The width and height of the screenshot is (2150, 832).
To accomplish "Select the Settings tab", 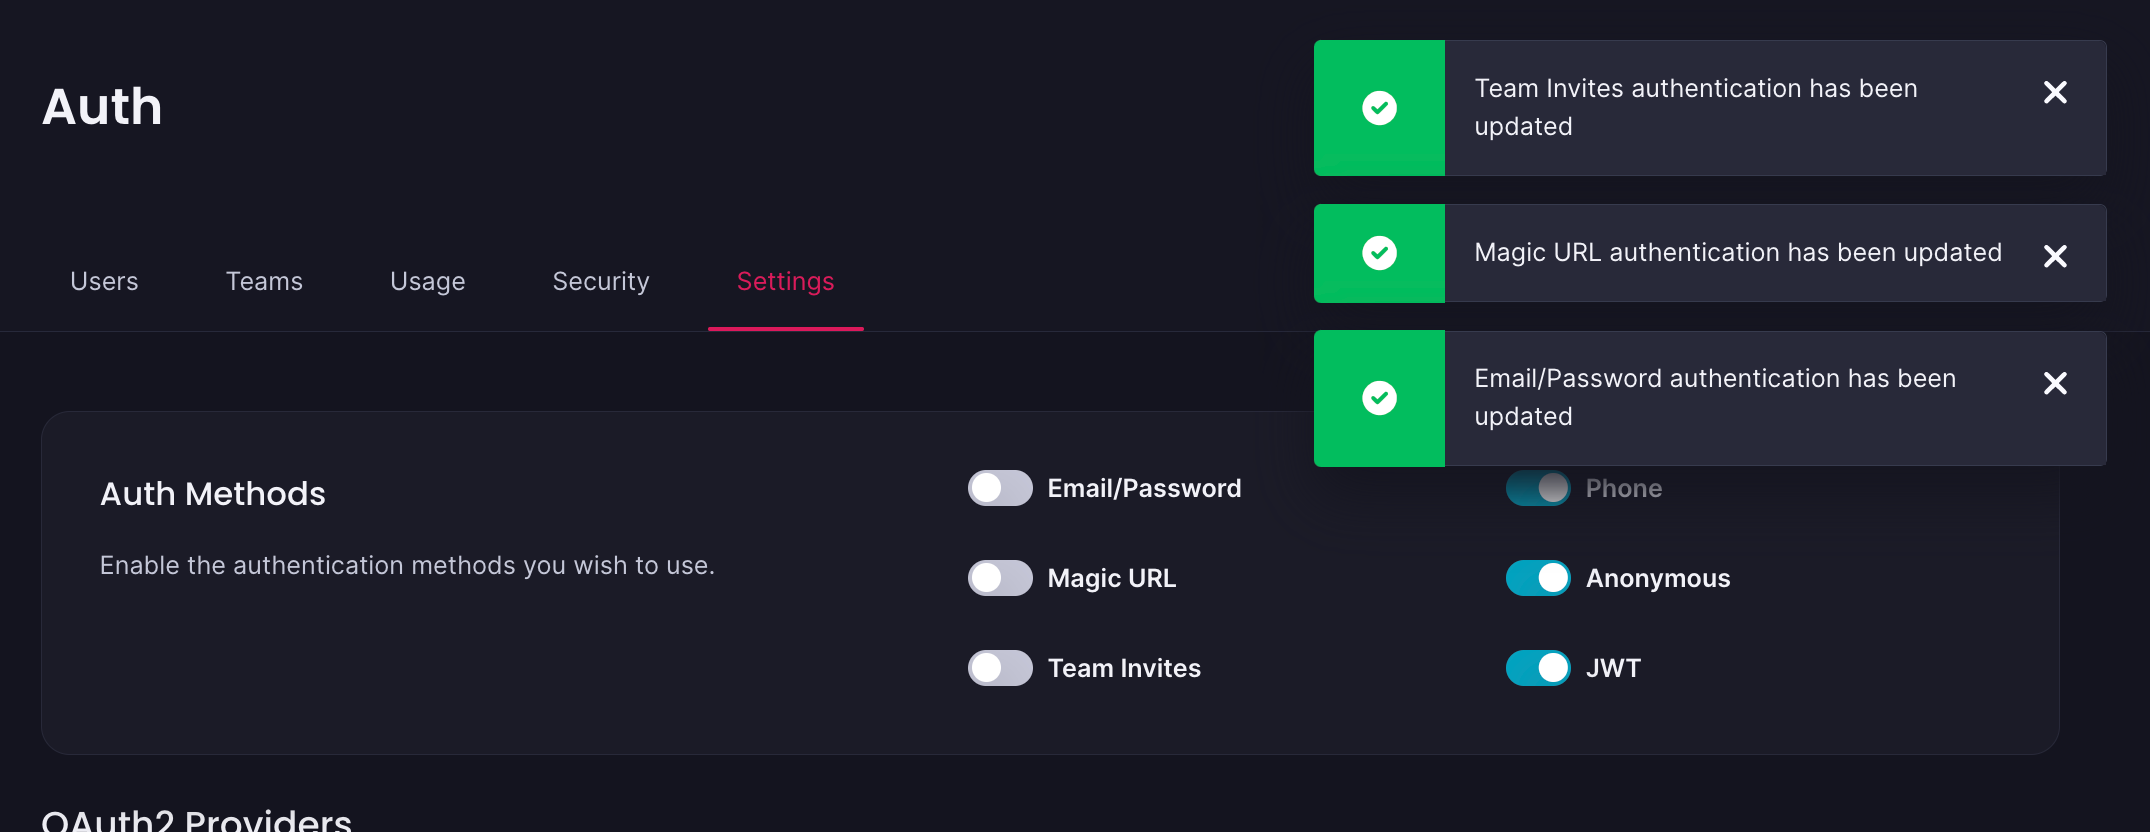I will 785,281.
